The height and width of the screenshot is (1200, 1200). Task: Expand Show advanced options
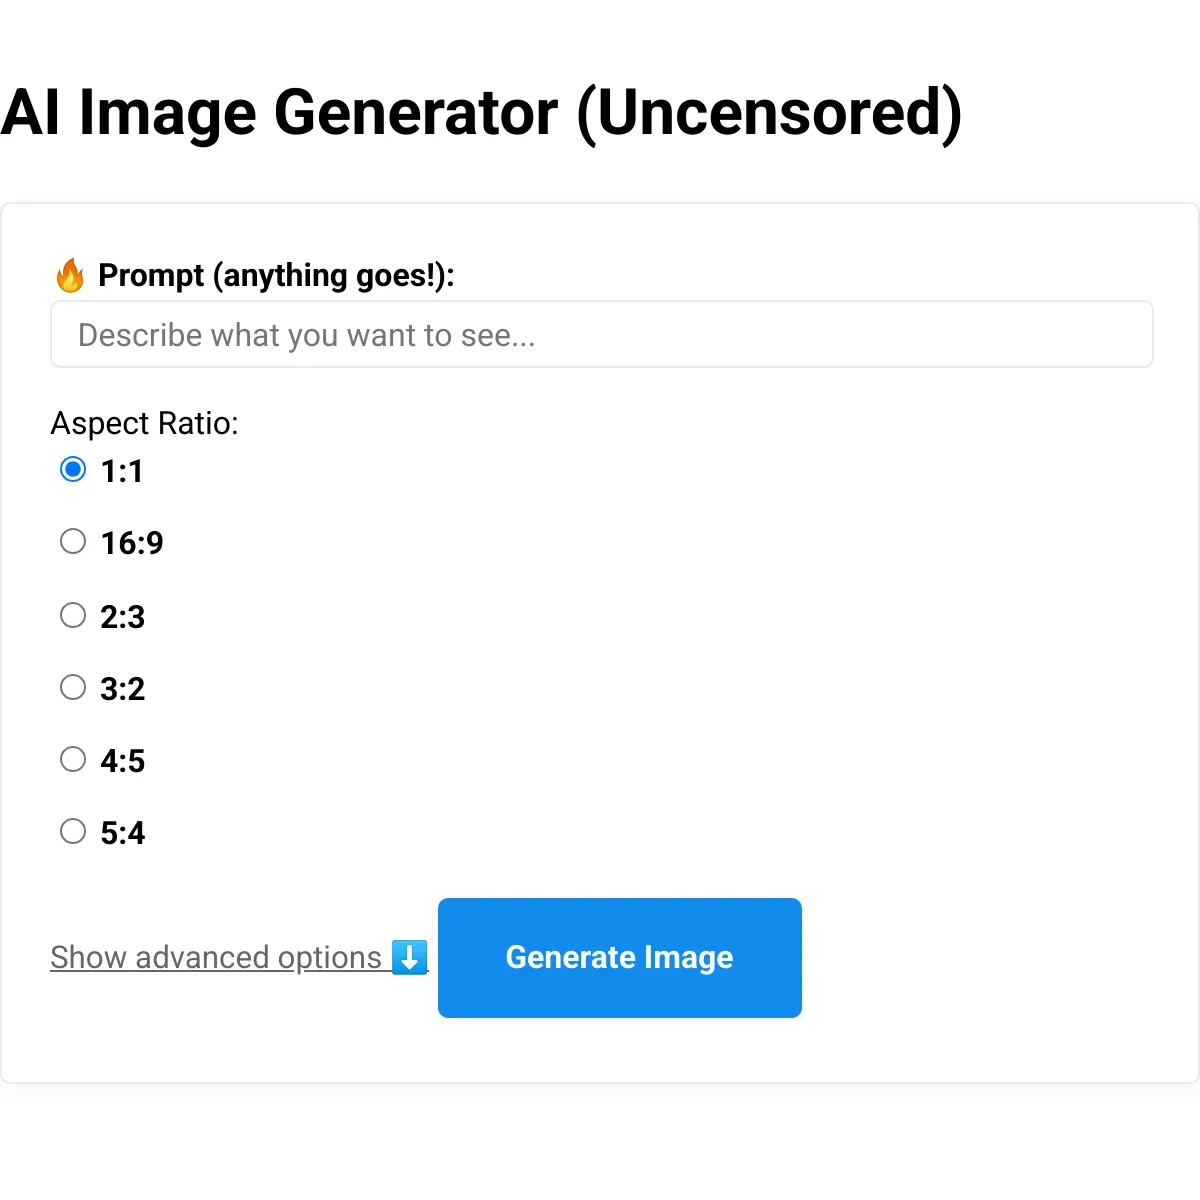click(239, 957)
